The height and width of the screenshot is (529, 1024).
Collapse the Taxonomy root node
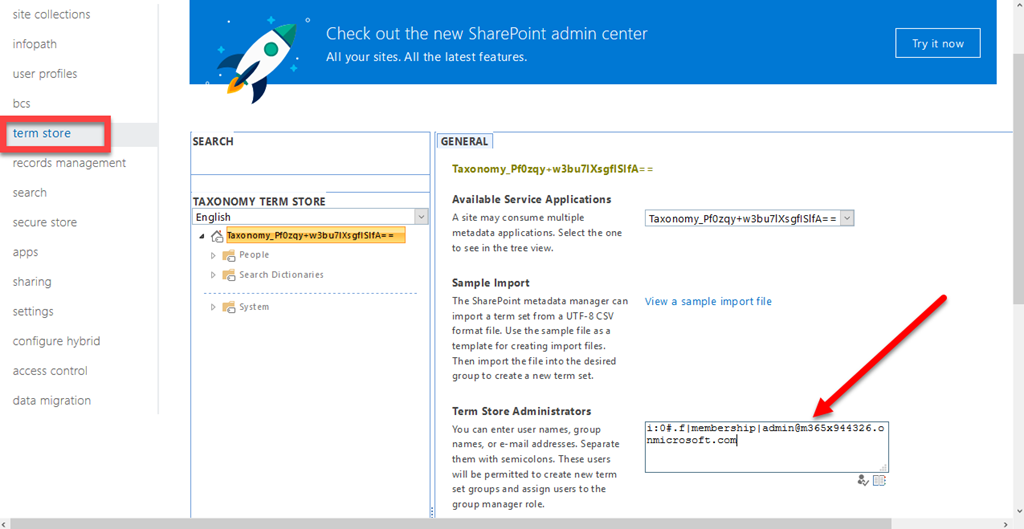pos(203,237)
